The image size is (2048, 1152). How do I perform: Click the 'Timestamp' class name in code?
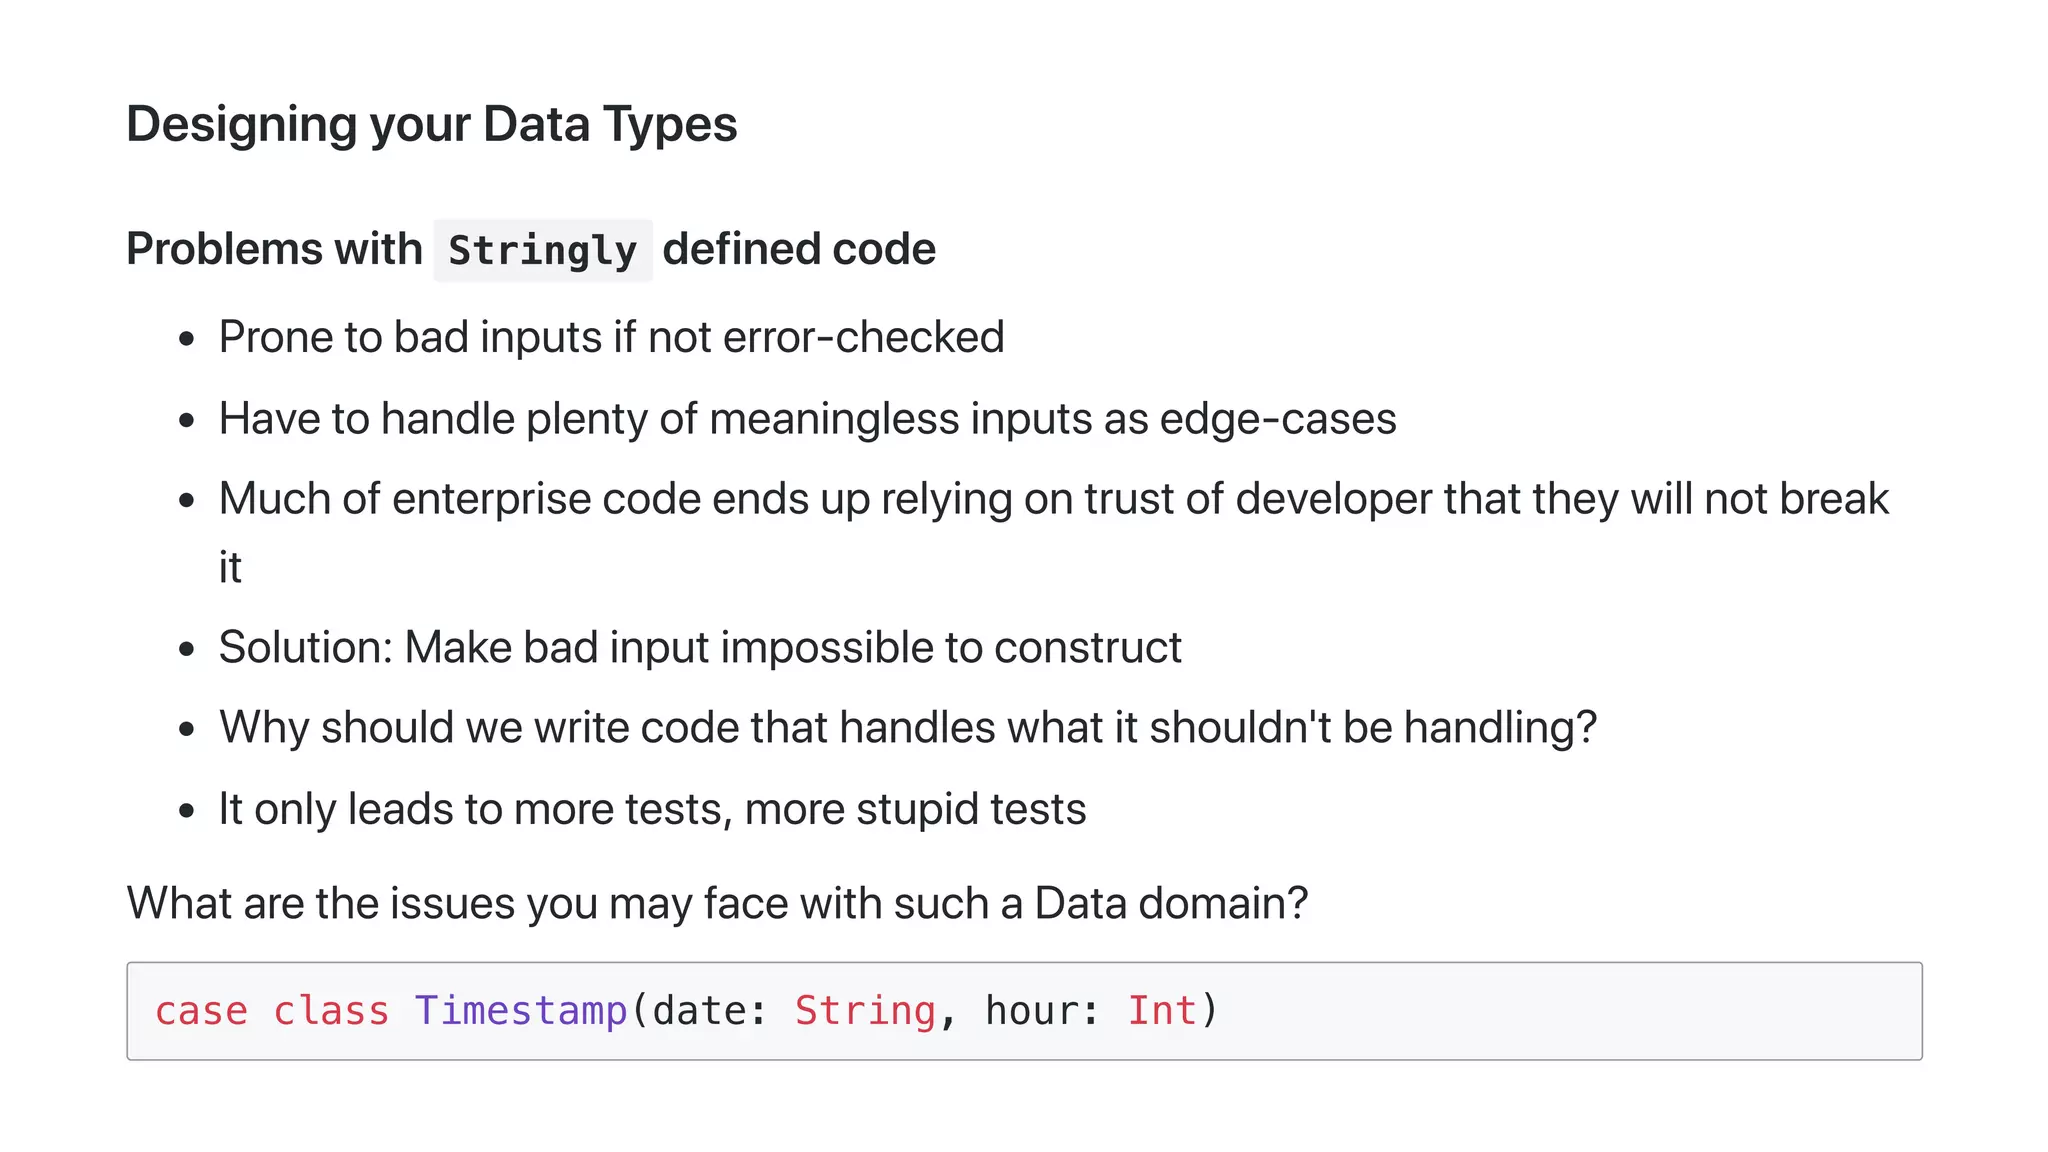point(520,1011)
